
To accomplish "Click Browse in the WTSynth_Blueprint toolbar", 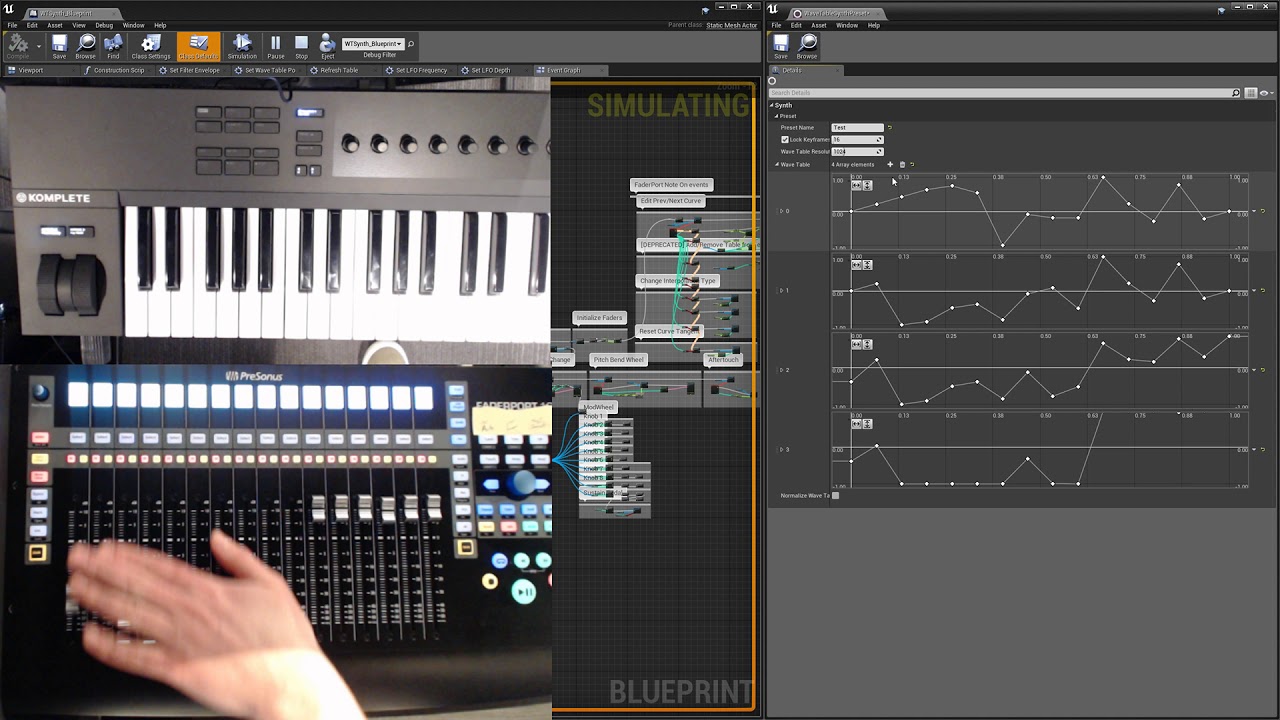I will (86, 47).
